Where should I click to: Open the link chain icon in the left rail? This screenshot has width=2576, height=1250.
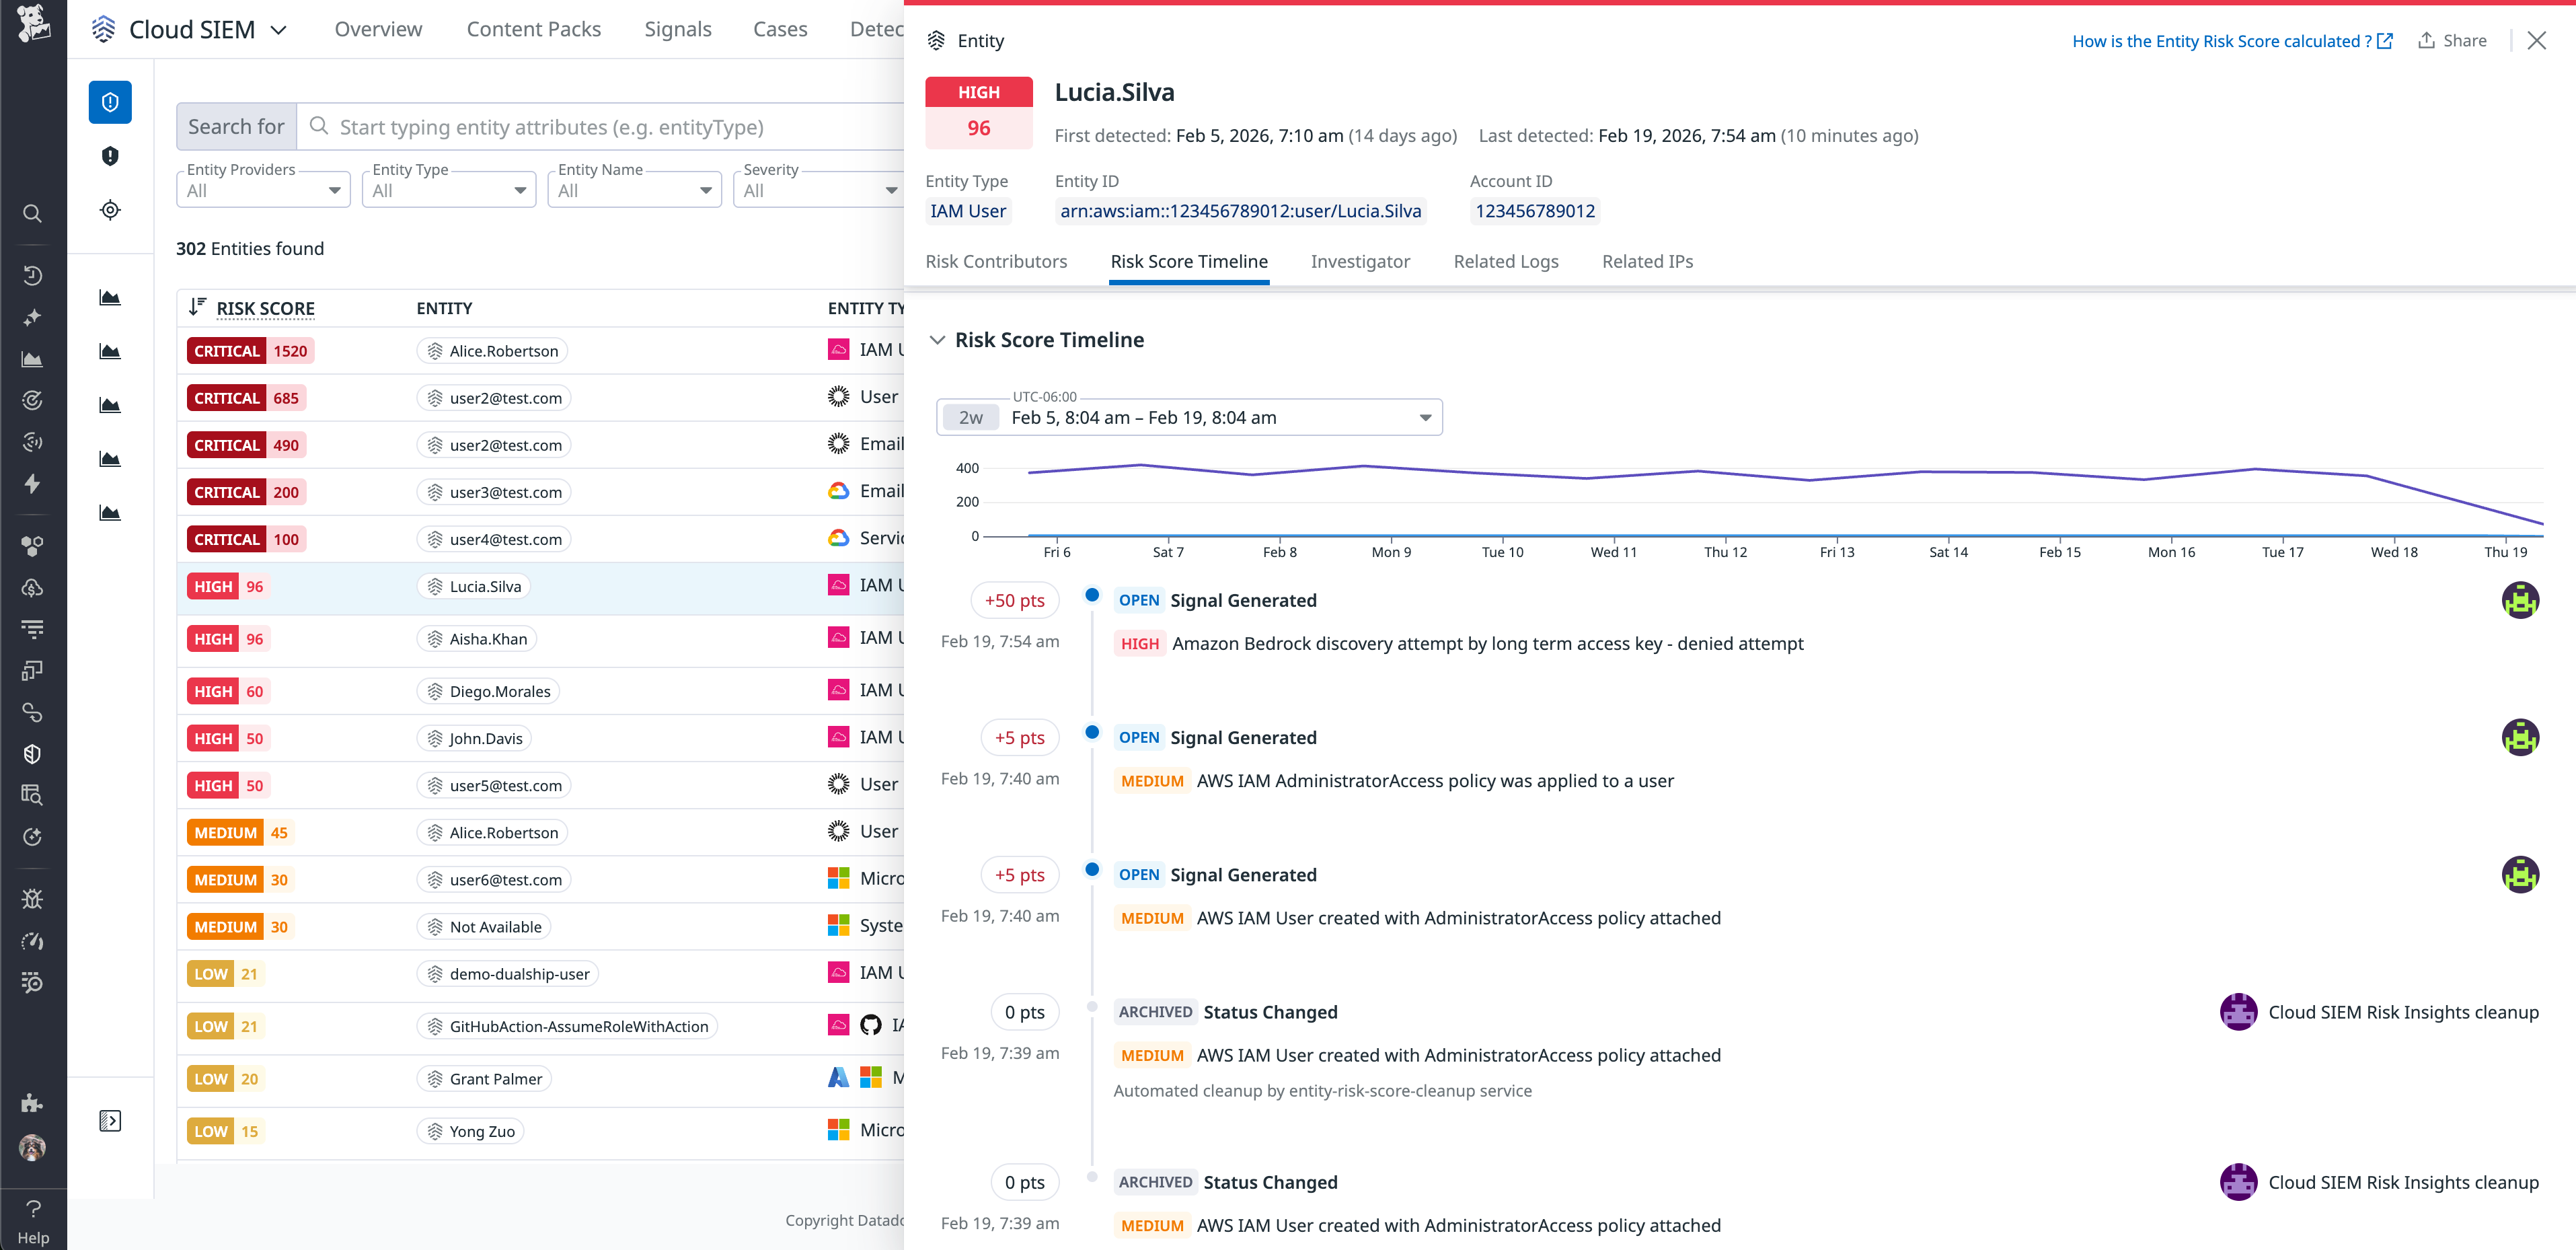(32, 713)
